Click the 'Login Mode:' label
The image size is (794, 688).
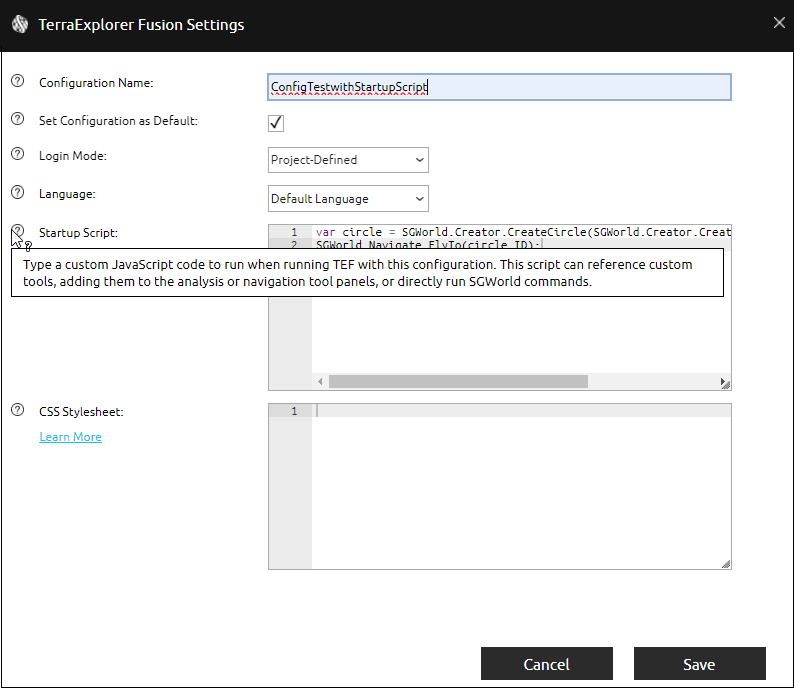[73, 156]
